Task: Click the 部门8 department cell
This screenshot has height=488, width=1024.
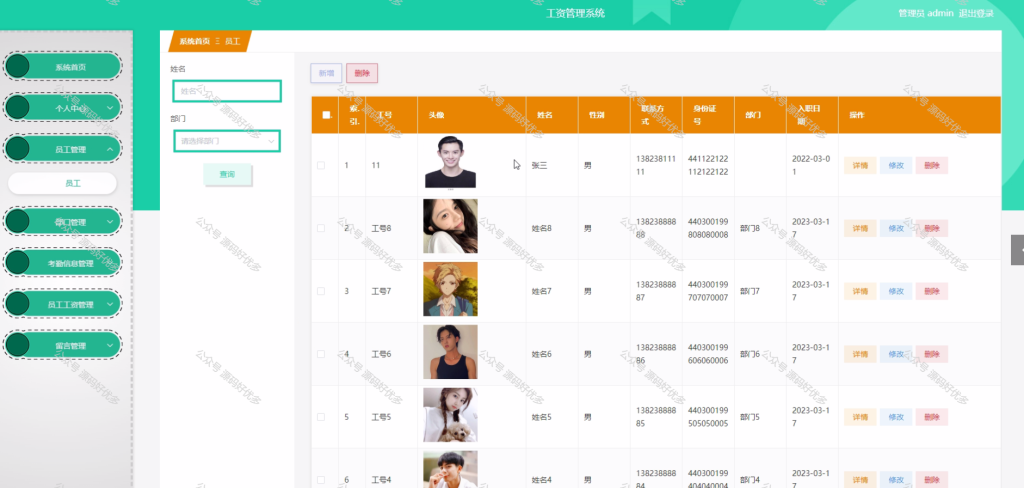Action: click(750, 229)
